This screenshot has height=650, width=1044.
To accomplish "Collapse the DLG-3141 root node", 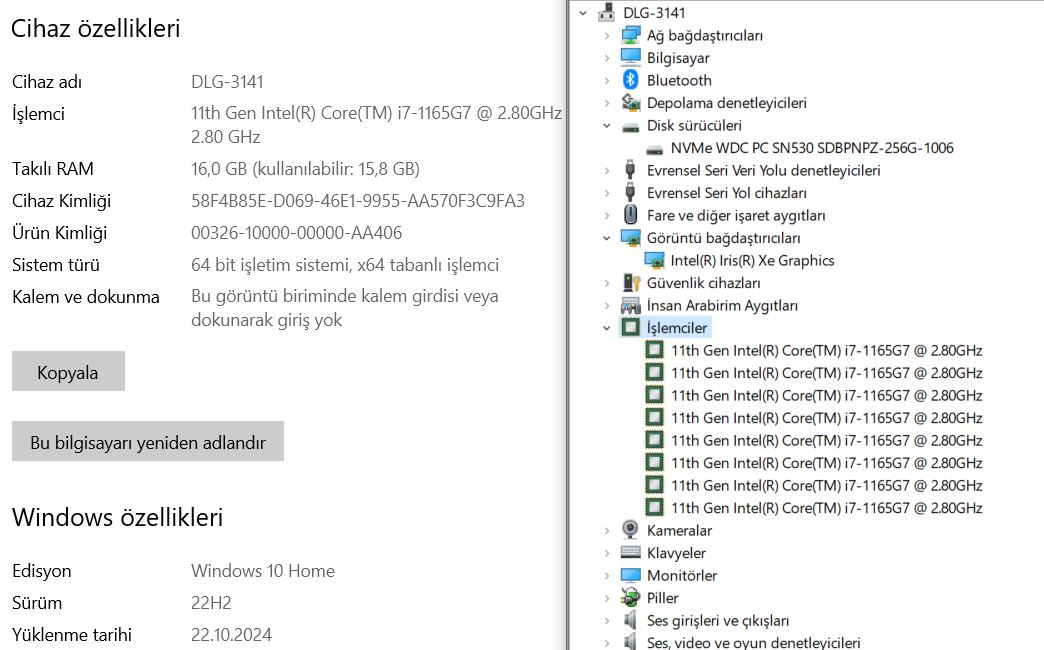I will coord(583,13).
